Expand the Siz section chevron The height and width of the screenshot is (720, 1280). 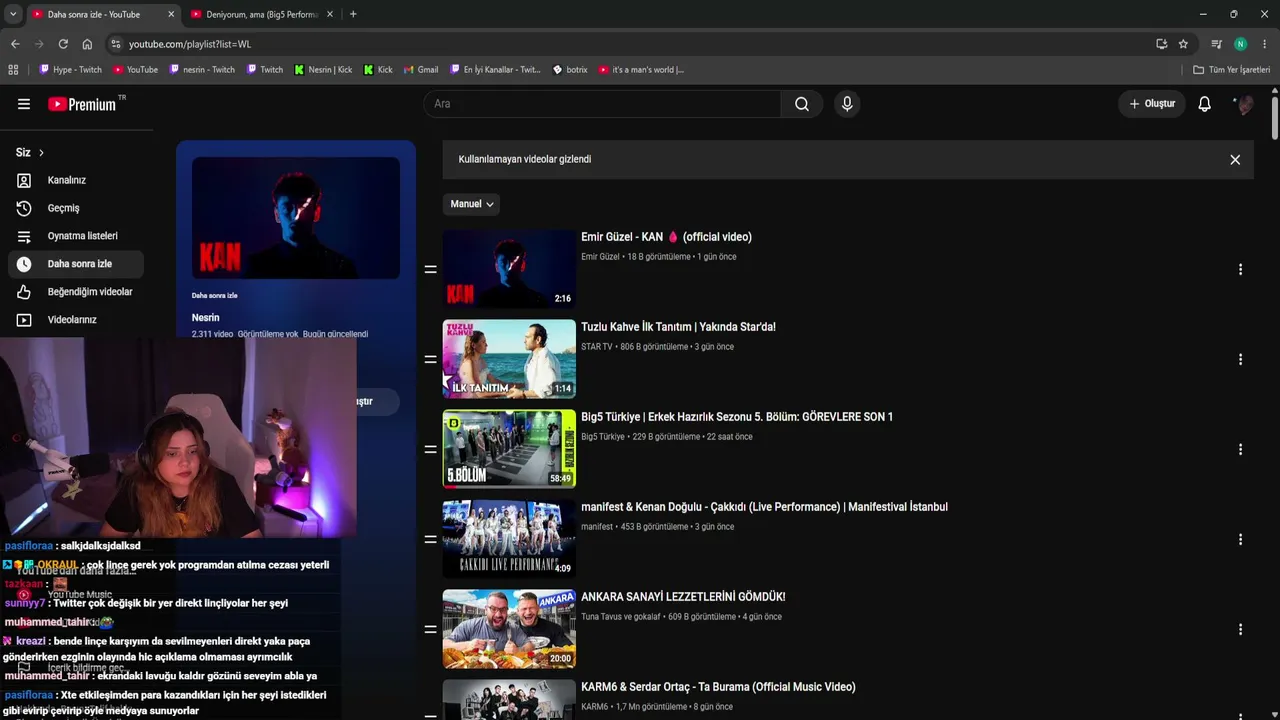coord(41,153)
